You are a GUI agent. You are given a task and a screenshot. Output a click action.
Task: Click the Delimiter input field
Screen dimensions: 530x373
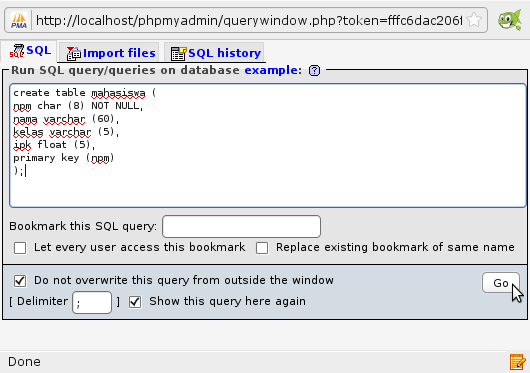[92, 302]
